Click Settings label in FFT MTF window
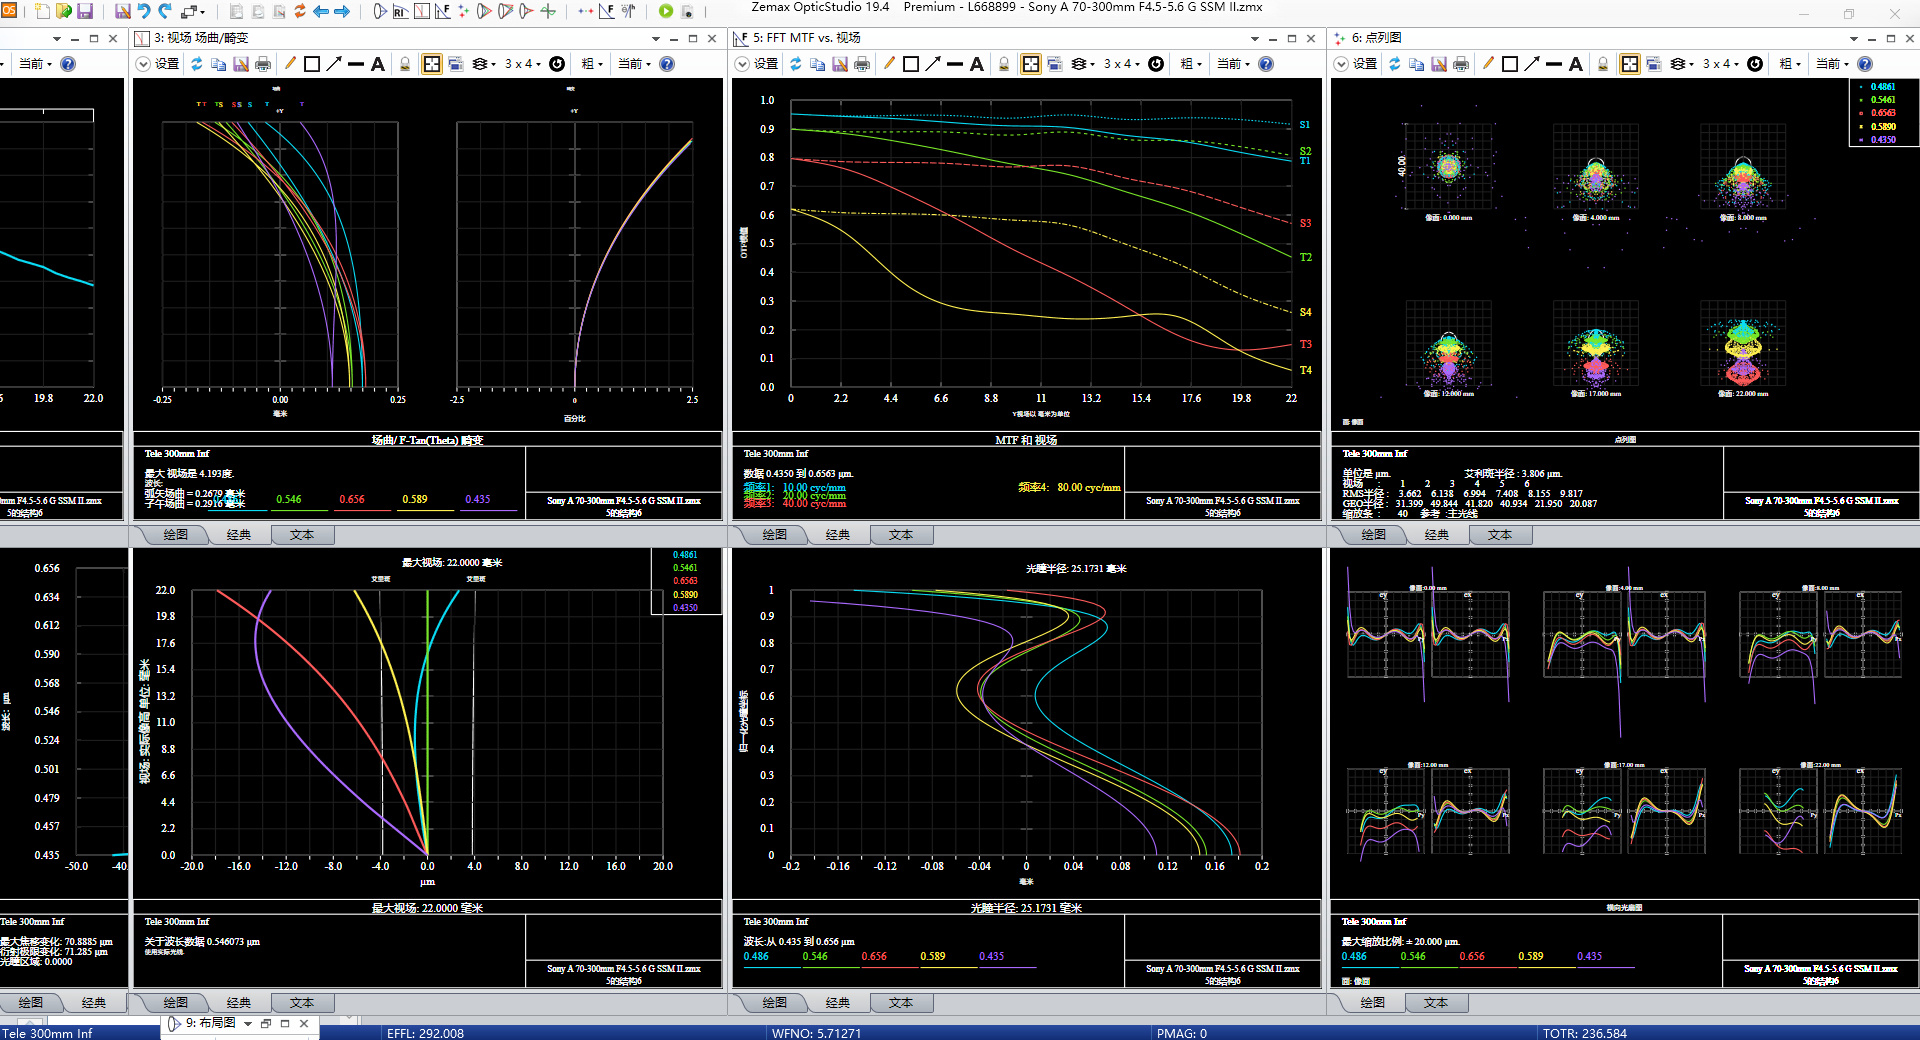The width and height of the screenshot is (1920, 1040). pyautogui.click(x=766, y=64)
